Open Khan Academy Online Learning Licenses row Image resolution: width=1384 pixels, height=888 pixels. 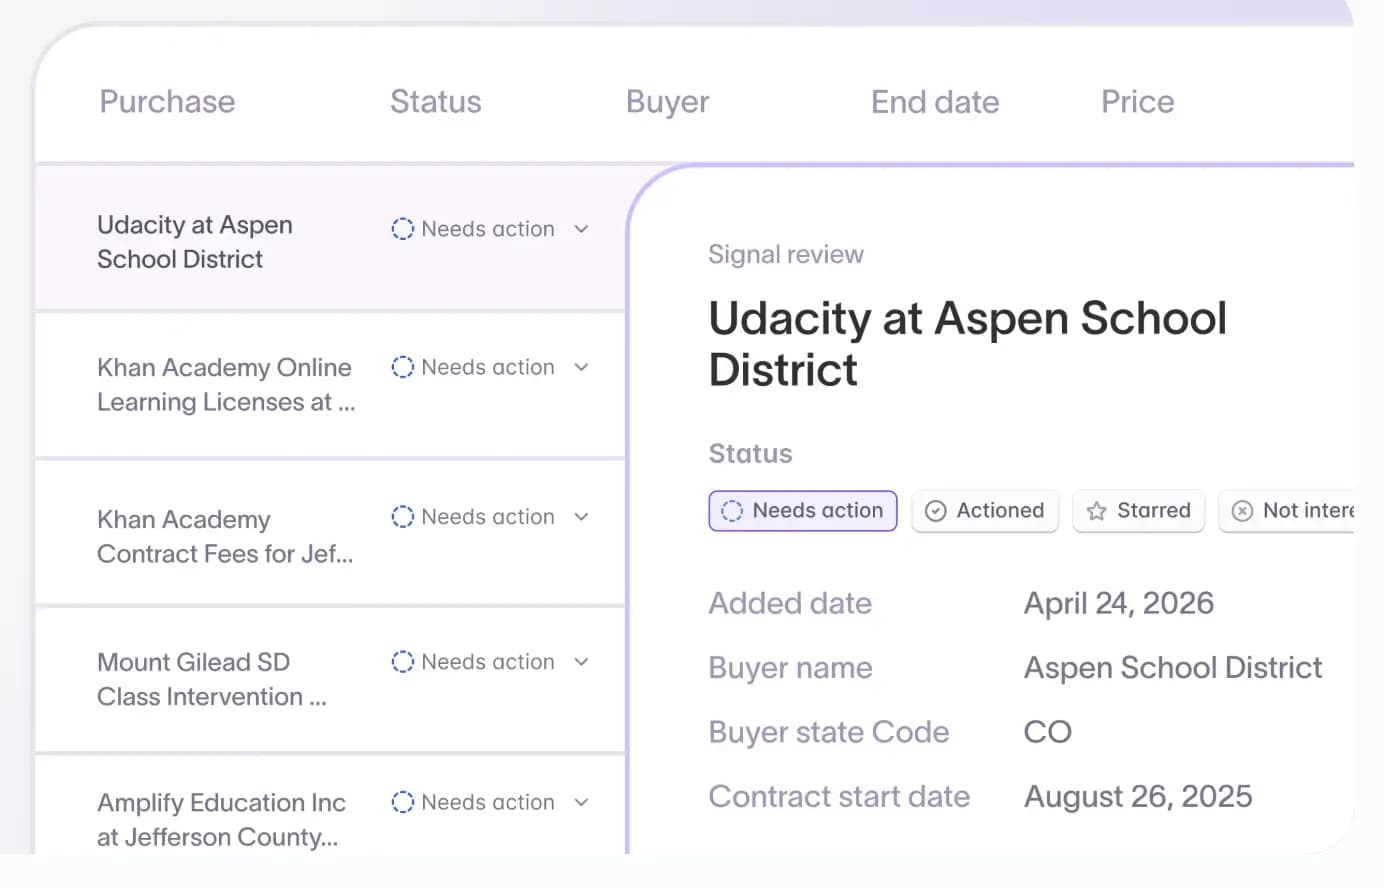coord(331,385)
